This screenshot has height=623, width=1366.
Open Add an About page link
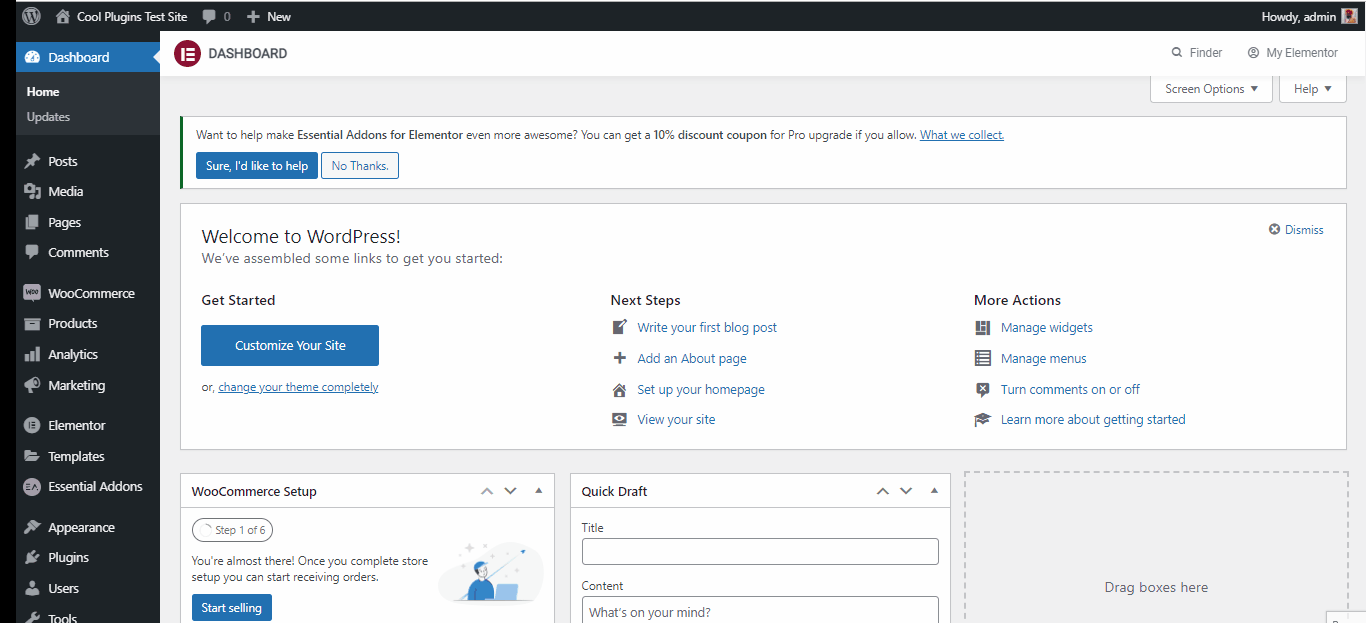(x=692, y=358)
